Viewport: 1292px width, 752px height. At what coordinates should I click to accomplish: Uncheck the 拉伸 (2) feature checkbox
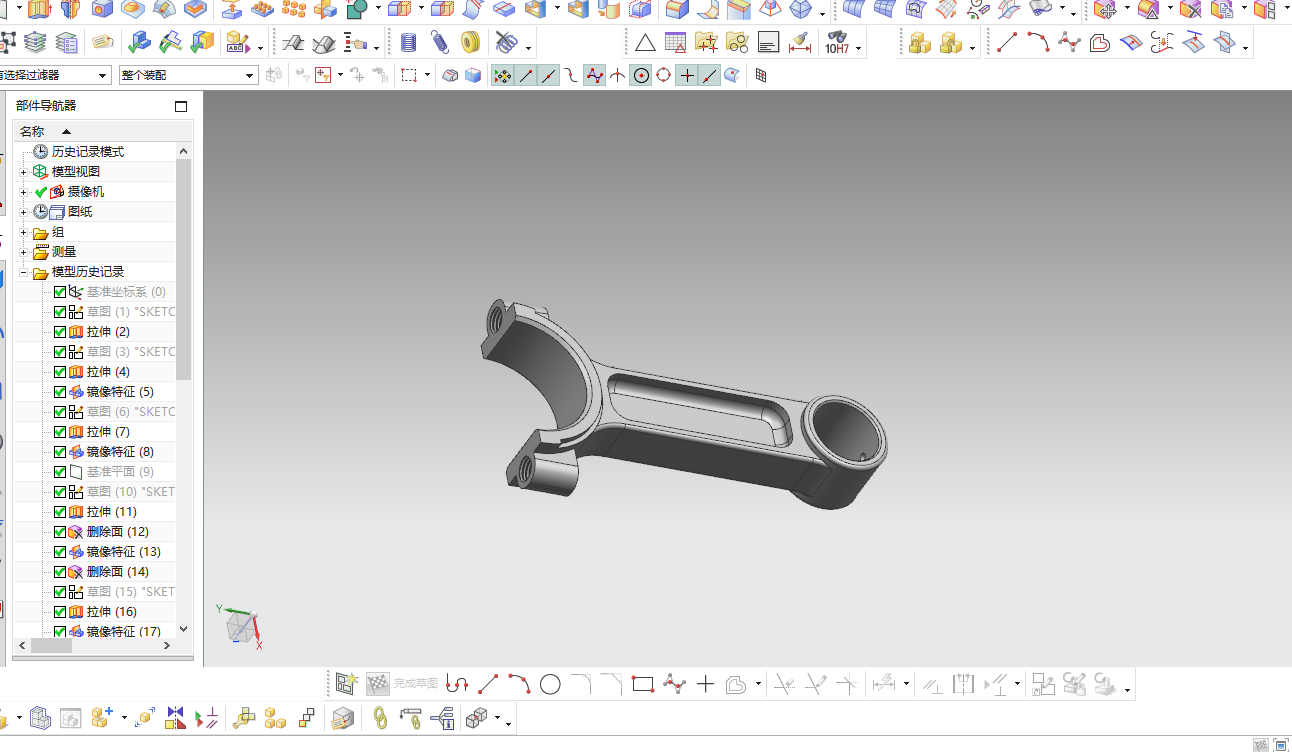point(60,332)
